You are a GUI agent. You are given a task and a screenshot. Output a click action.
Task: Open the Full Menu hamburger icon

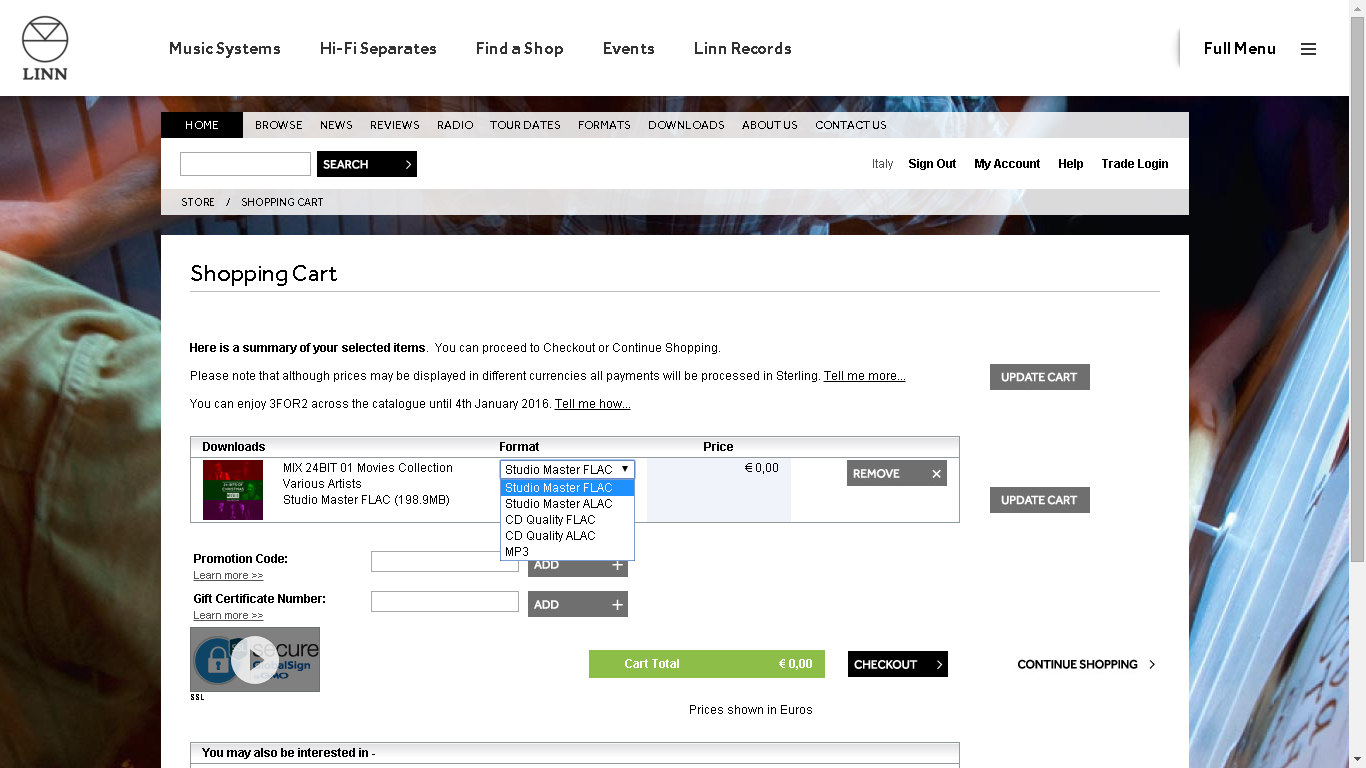(x=1308, y=49)
